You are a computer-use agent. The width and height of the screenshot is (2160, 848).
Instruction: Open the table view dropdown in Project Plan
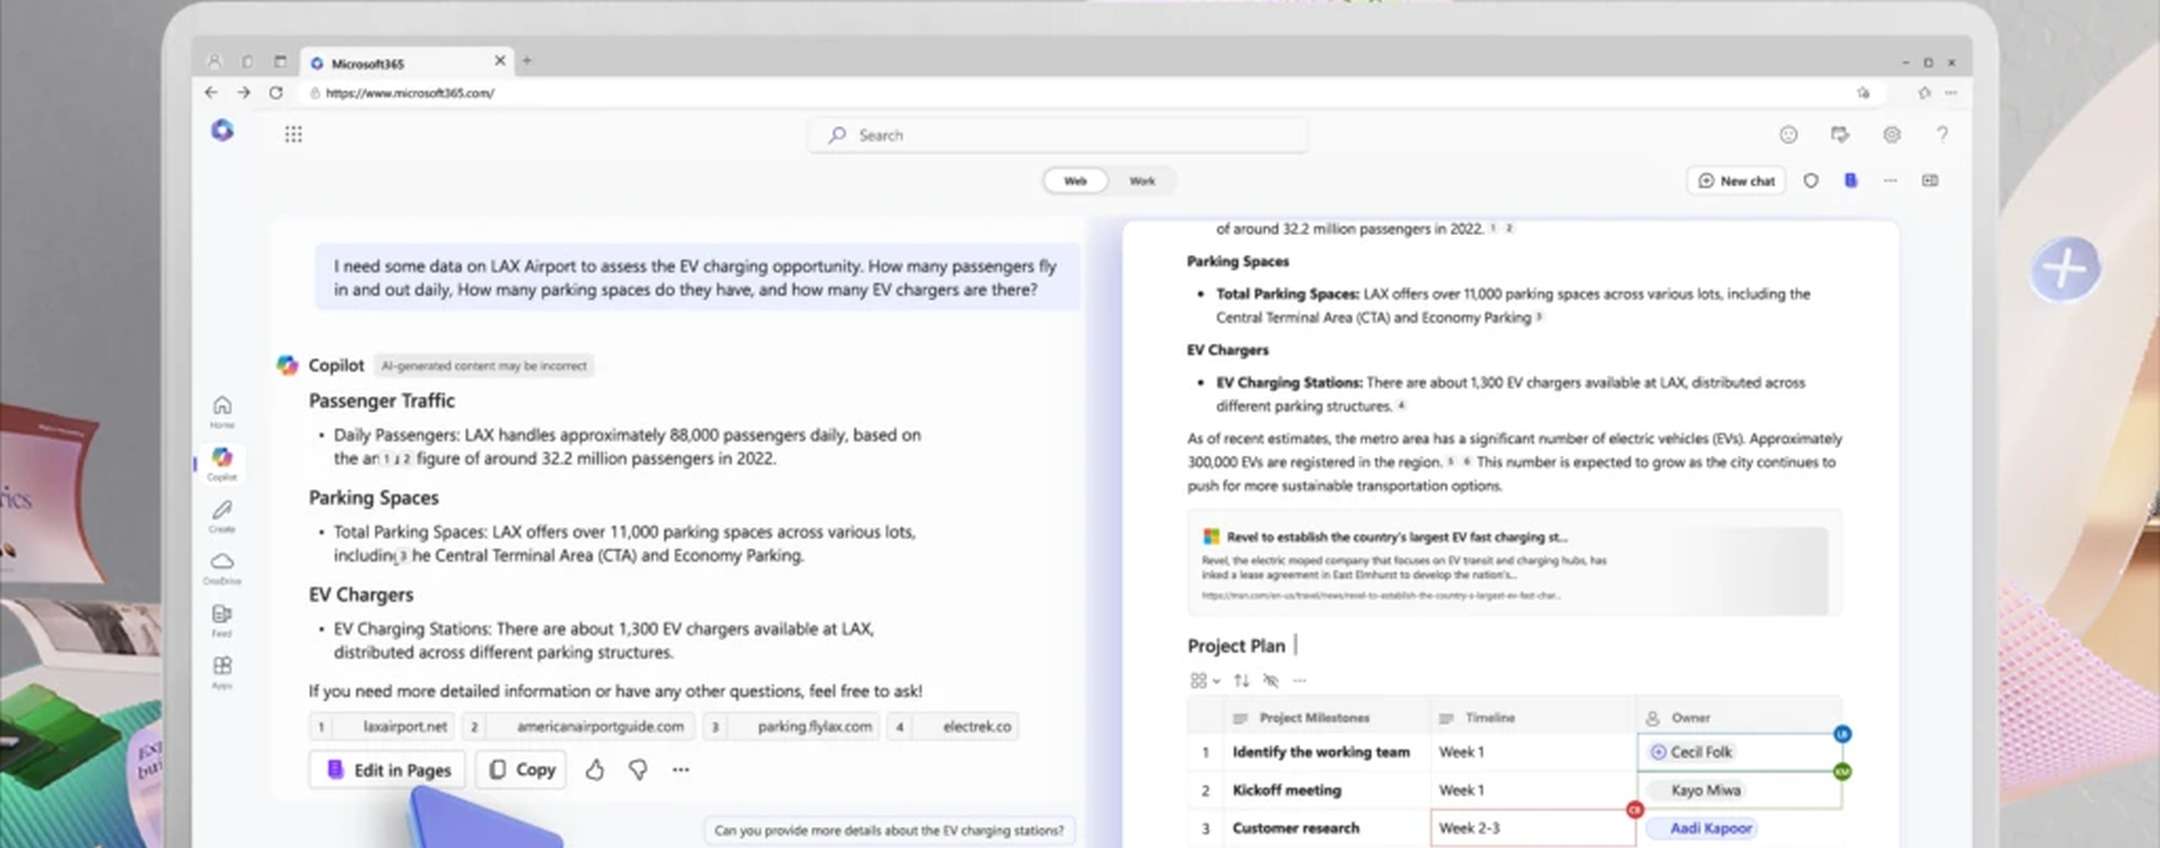click(1205, 680)
